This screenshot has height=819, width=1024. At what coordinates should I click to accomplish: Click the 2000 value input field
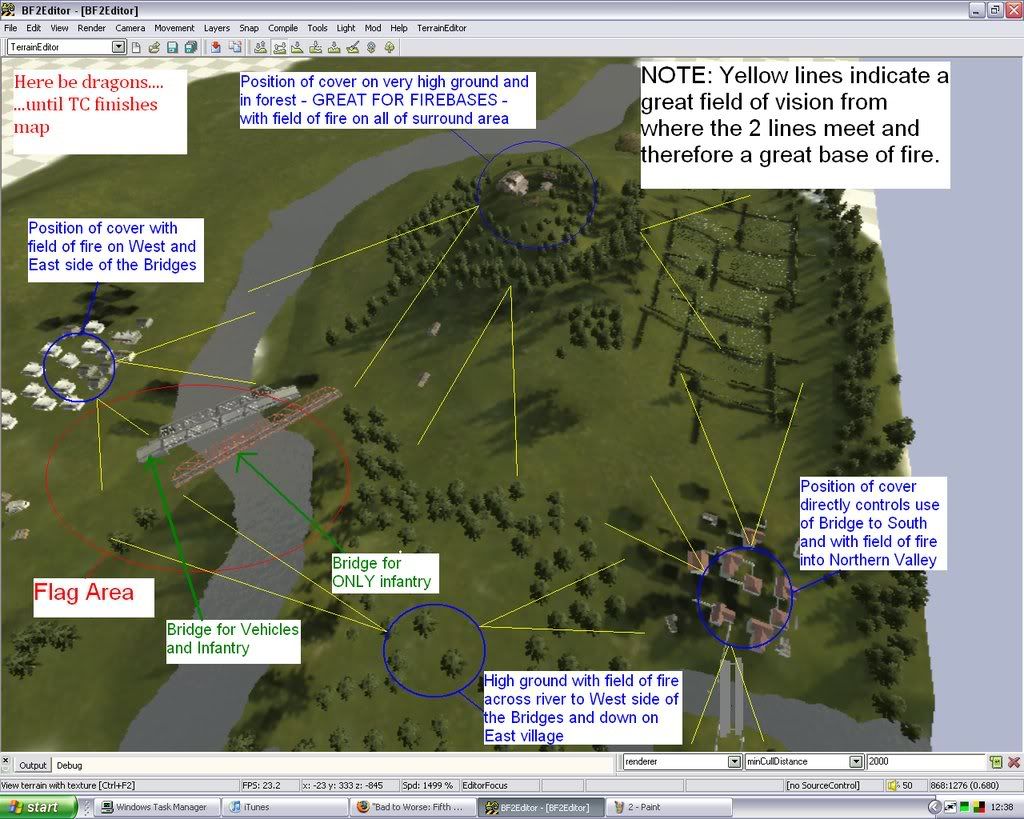(x=925, y=762)
